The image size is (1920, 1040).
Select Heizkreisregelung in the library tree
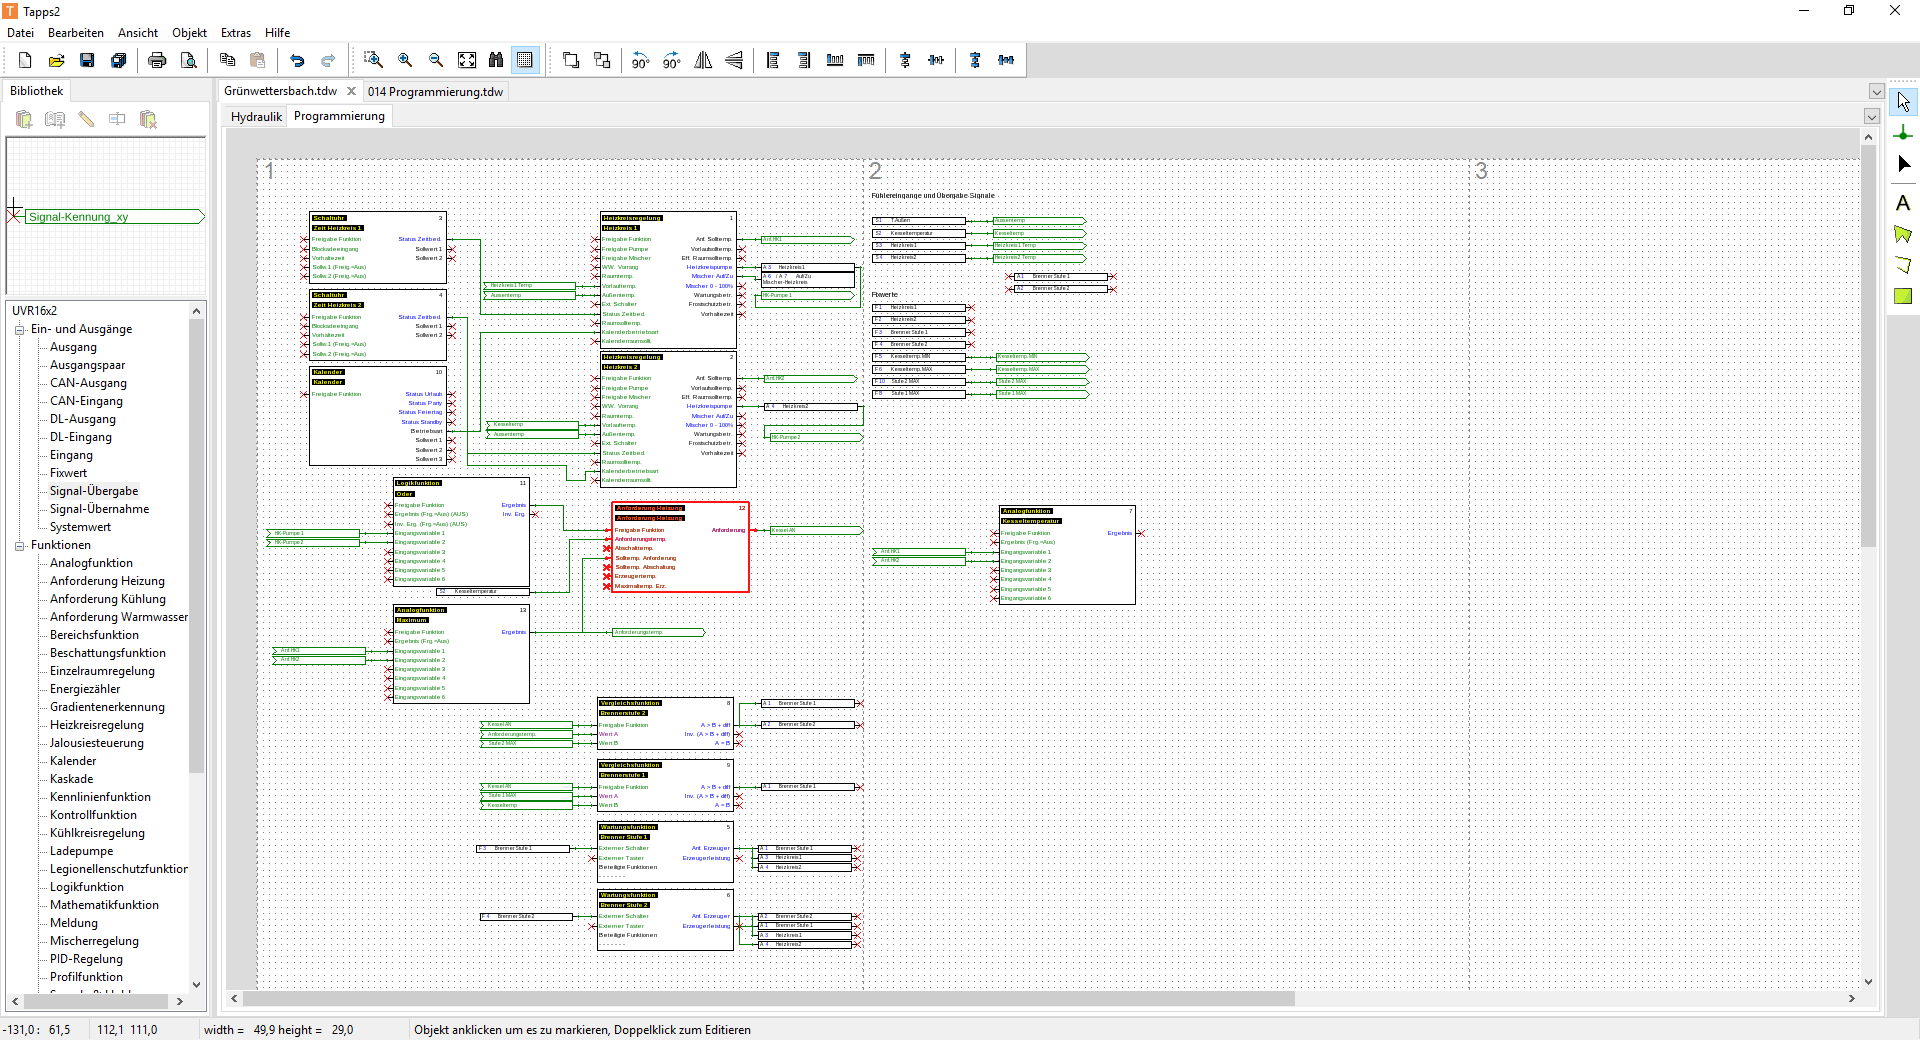click(x=97, y=726)
